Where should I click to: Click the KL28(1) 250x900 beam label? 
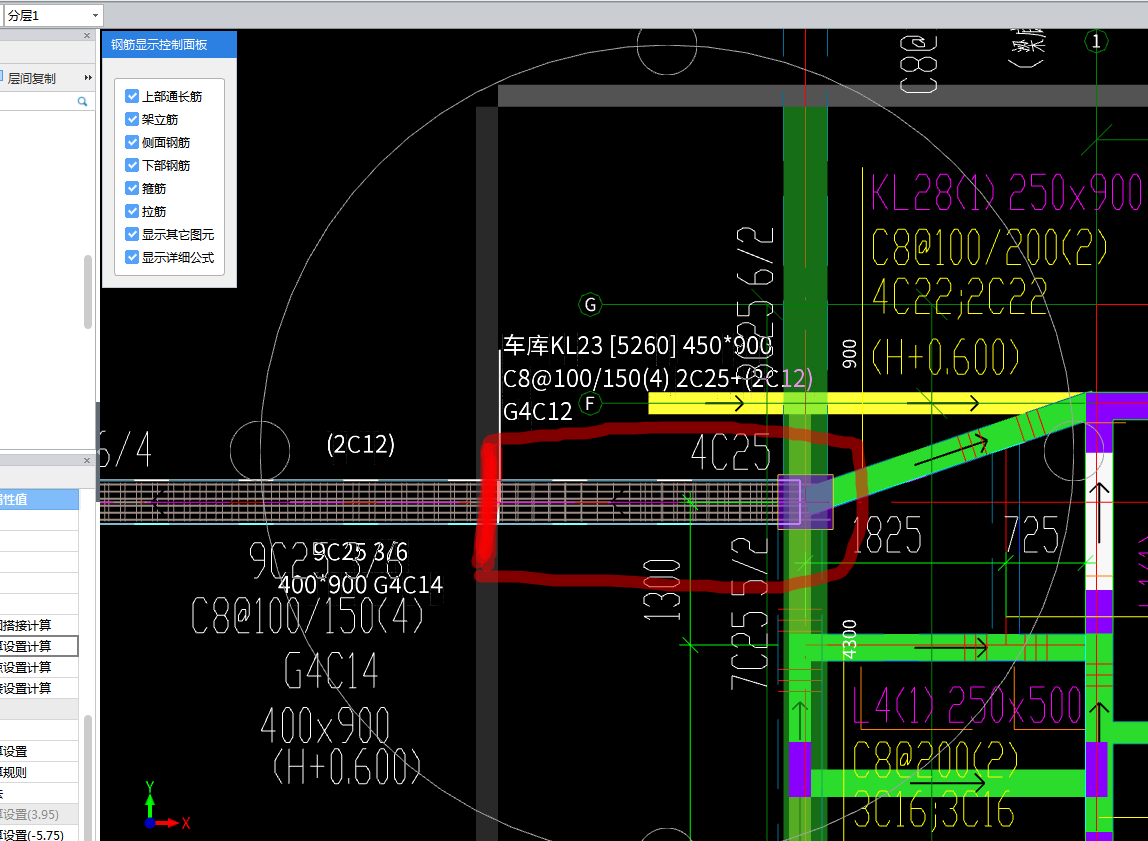tap(1005, 193)
